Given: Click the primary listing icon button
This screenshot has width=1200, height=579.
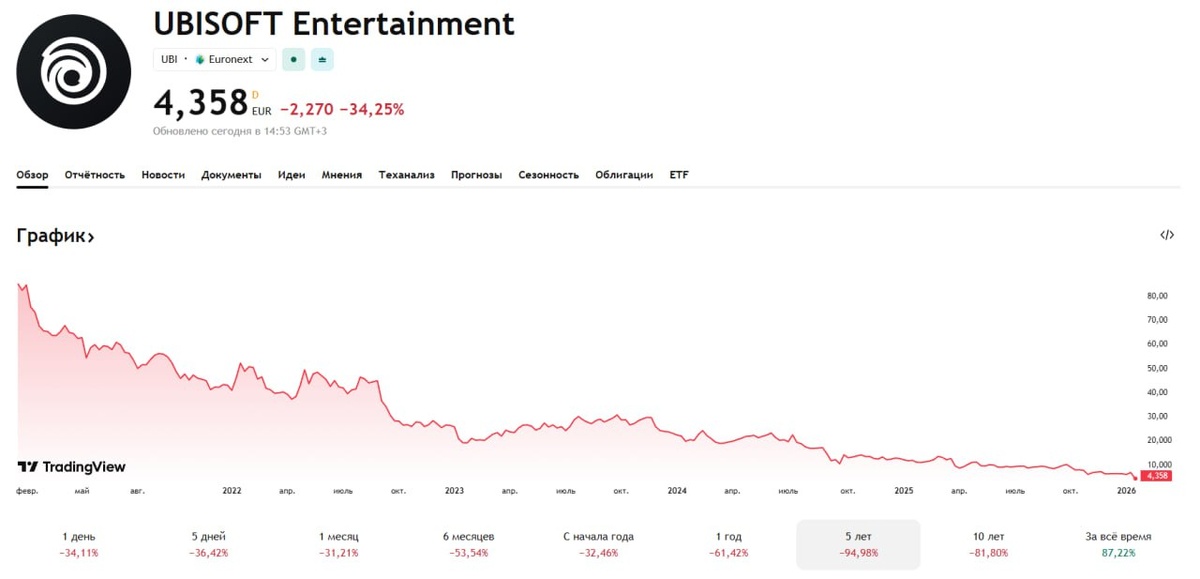Looking at the screenshot, I should tap(322, 59).
